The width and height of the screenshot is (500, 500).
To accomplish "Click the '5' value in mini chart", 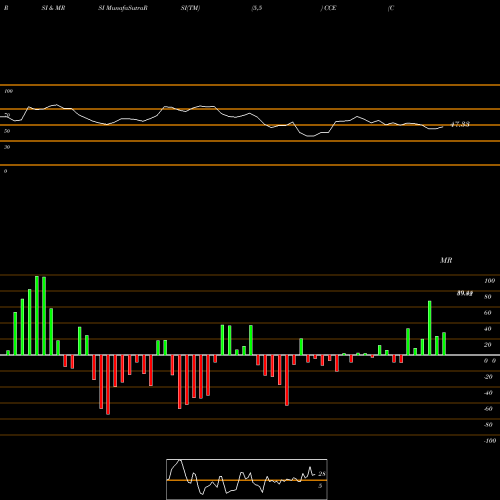I will (x=320, y=486).
